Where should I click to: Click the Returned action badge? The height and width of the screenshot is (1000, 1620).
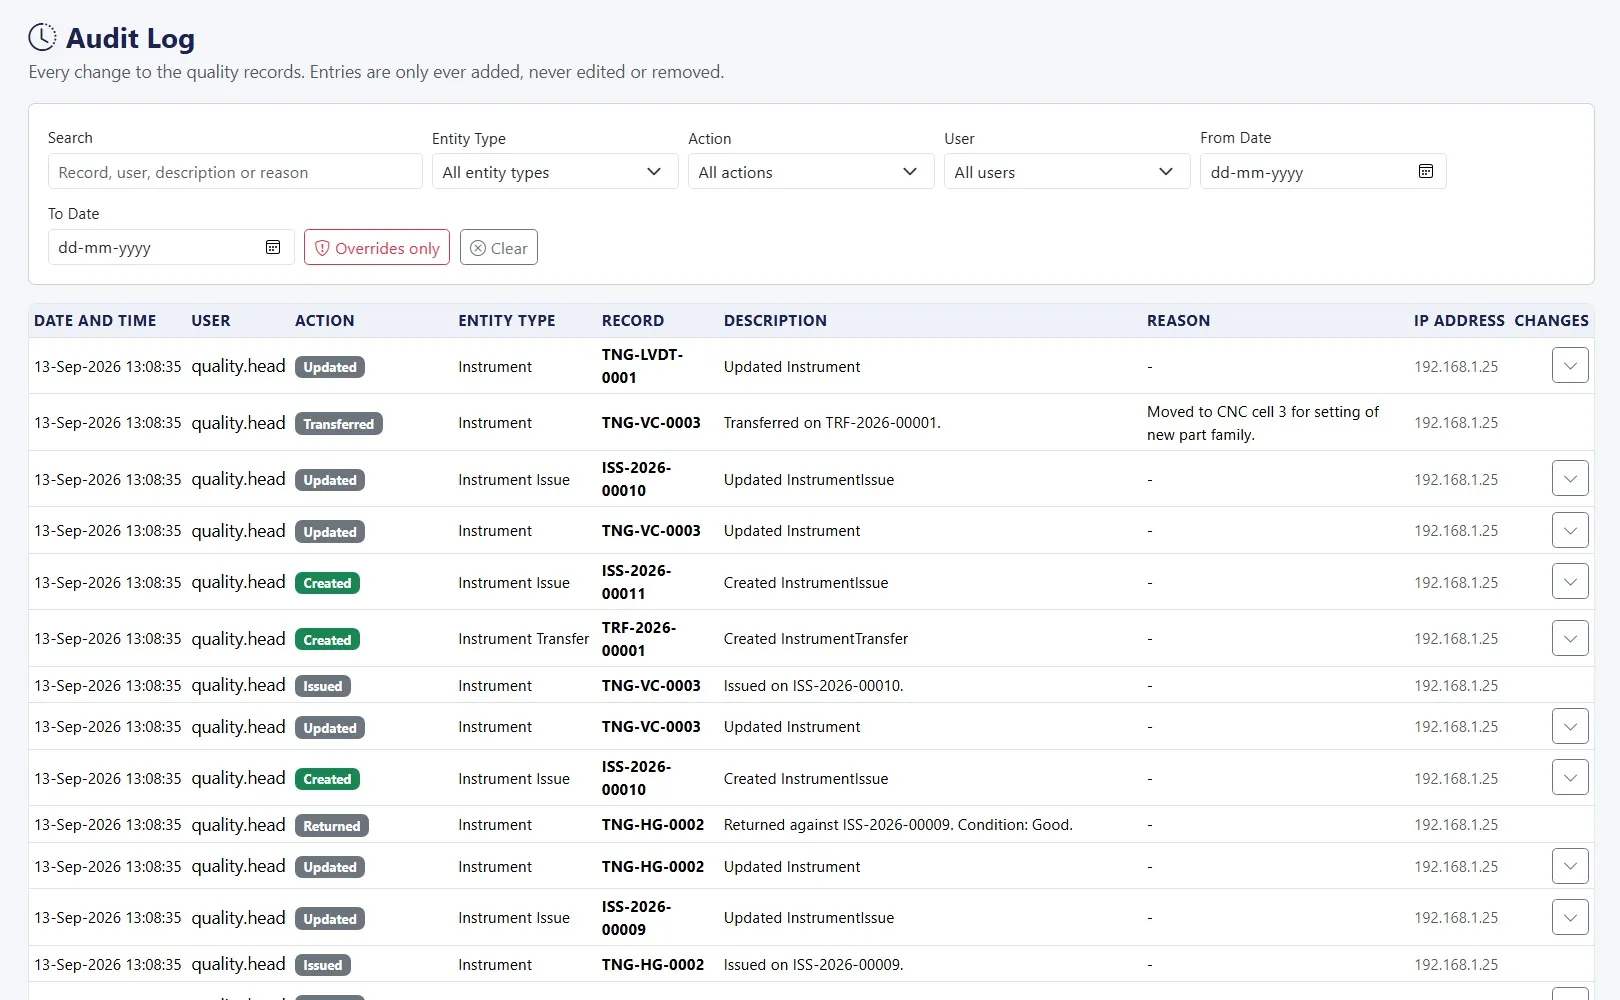pos(332,826)
